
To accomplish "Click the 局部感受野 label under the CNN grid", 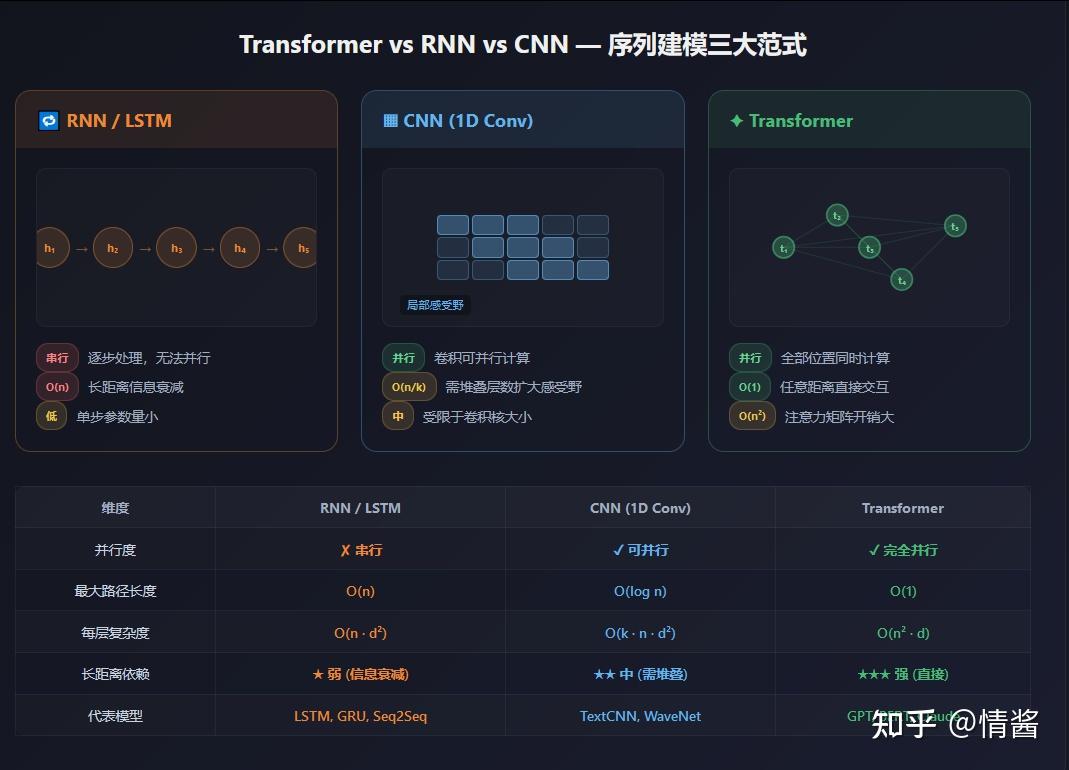I will click(x=435, y=305).
